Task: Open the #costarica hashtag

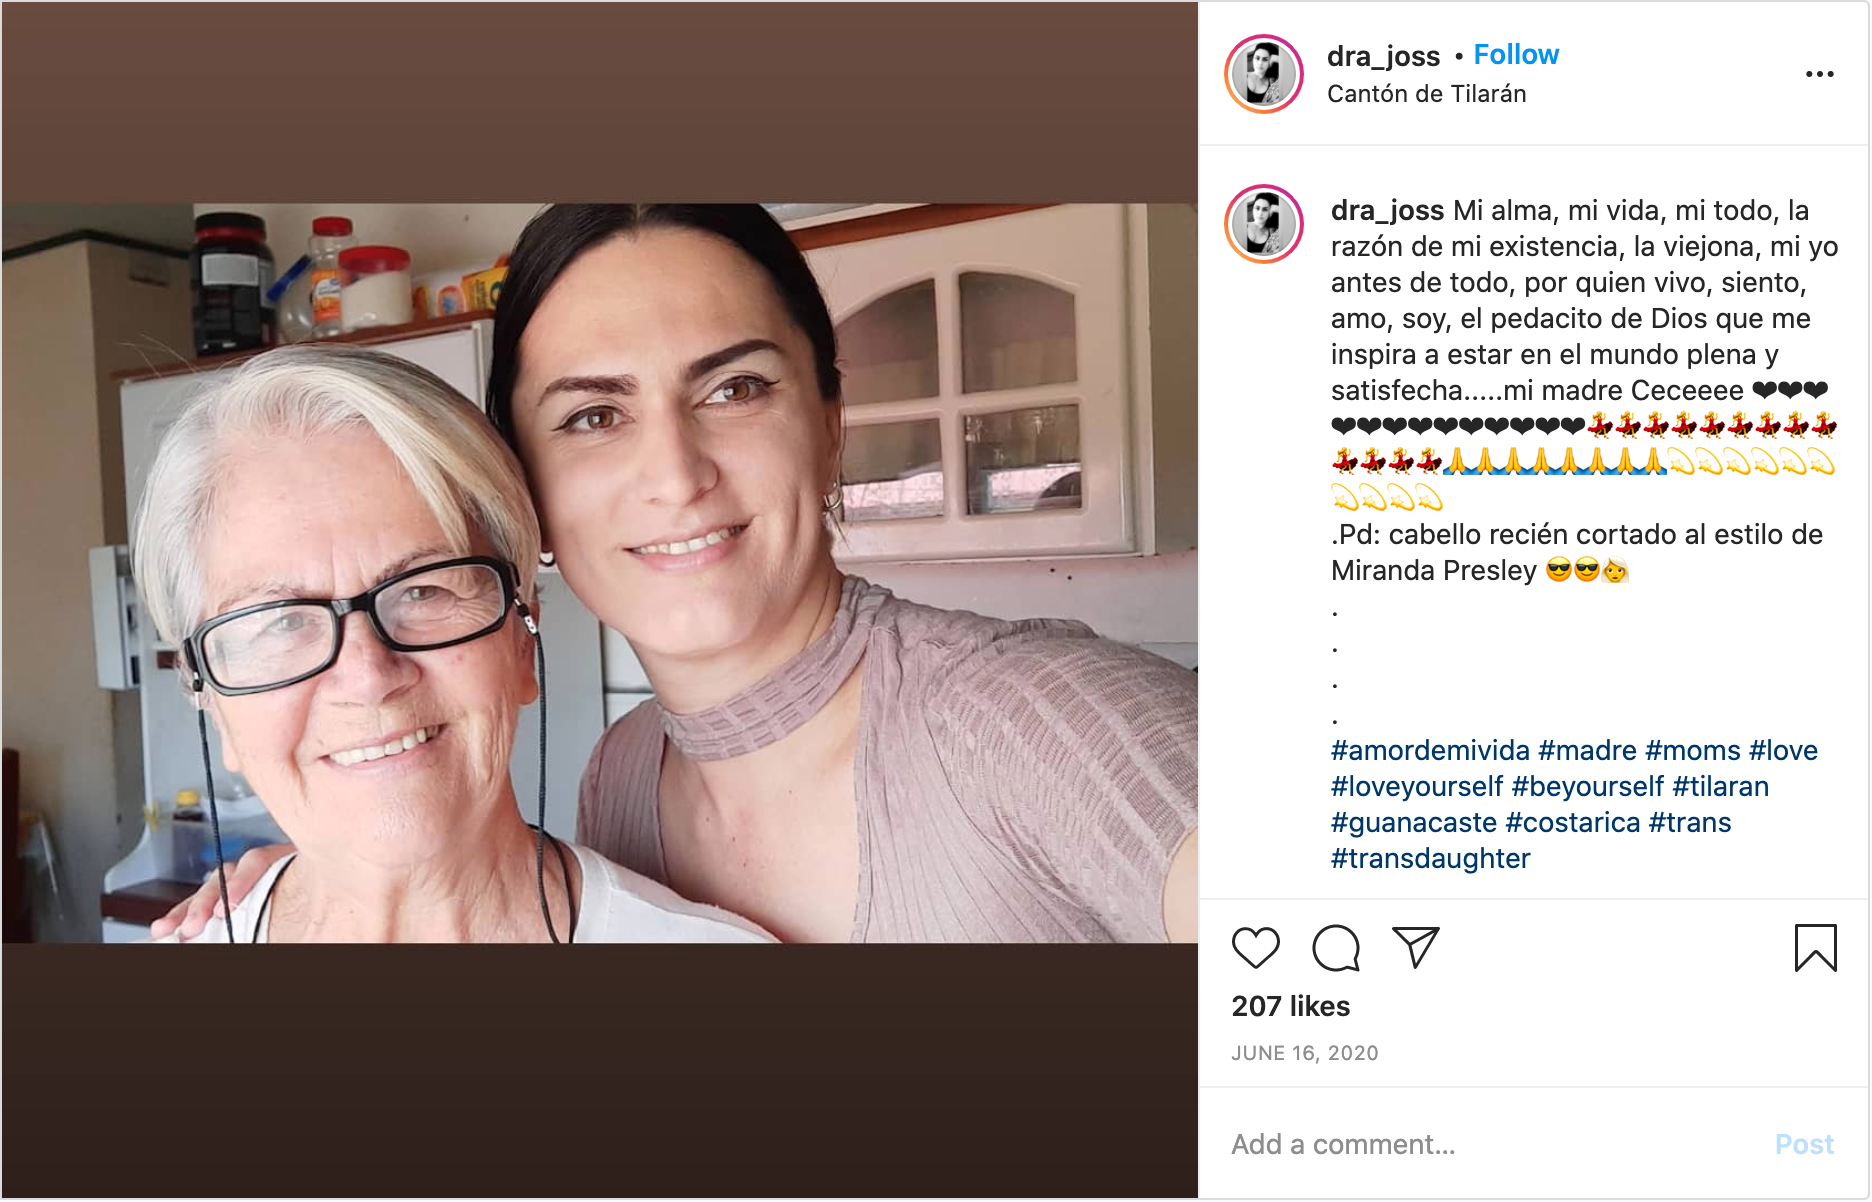Action: pyautogui.click(x=1572, y=823)
